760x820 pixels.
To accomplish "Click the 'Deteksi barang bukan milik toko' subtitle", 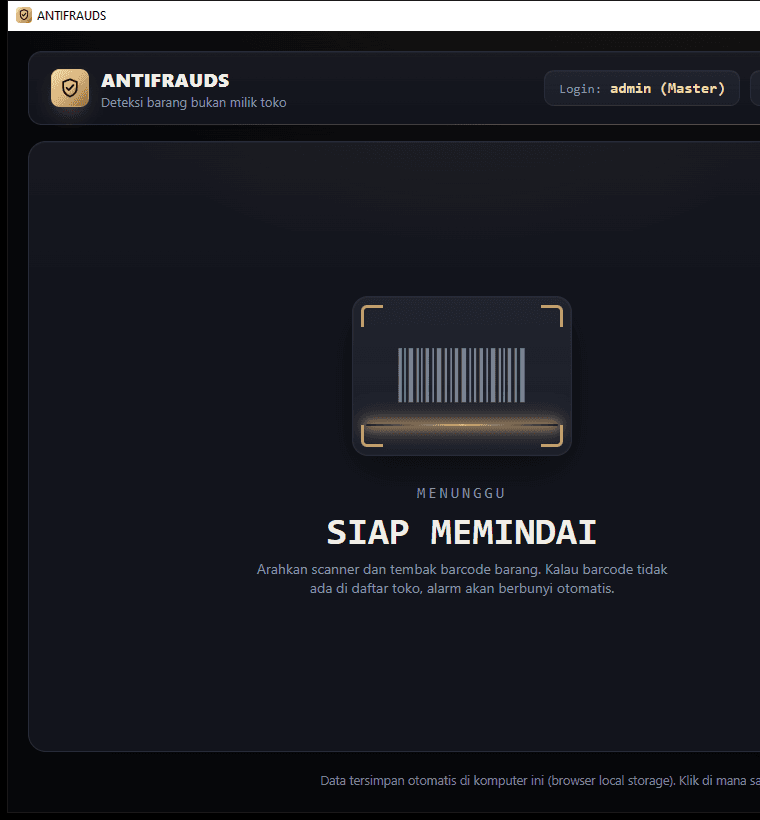I will 194,102.
